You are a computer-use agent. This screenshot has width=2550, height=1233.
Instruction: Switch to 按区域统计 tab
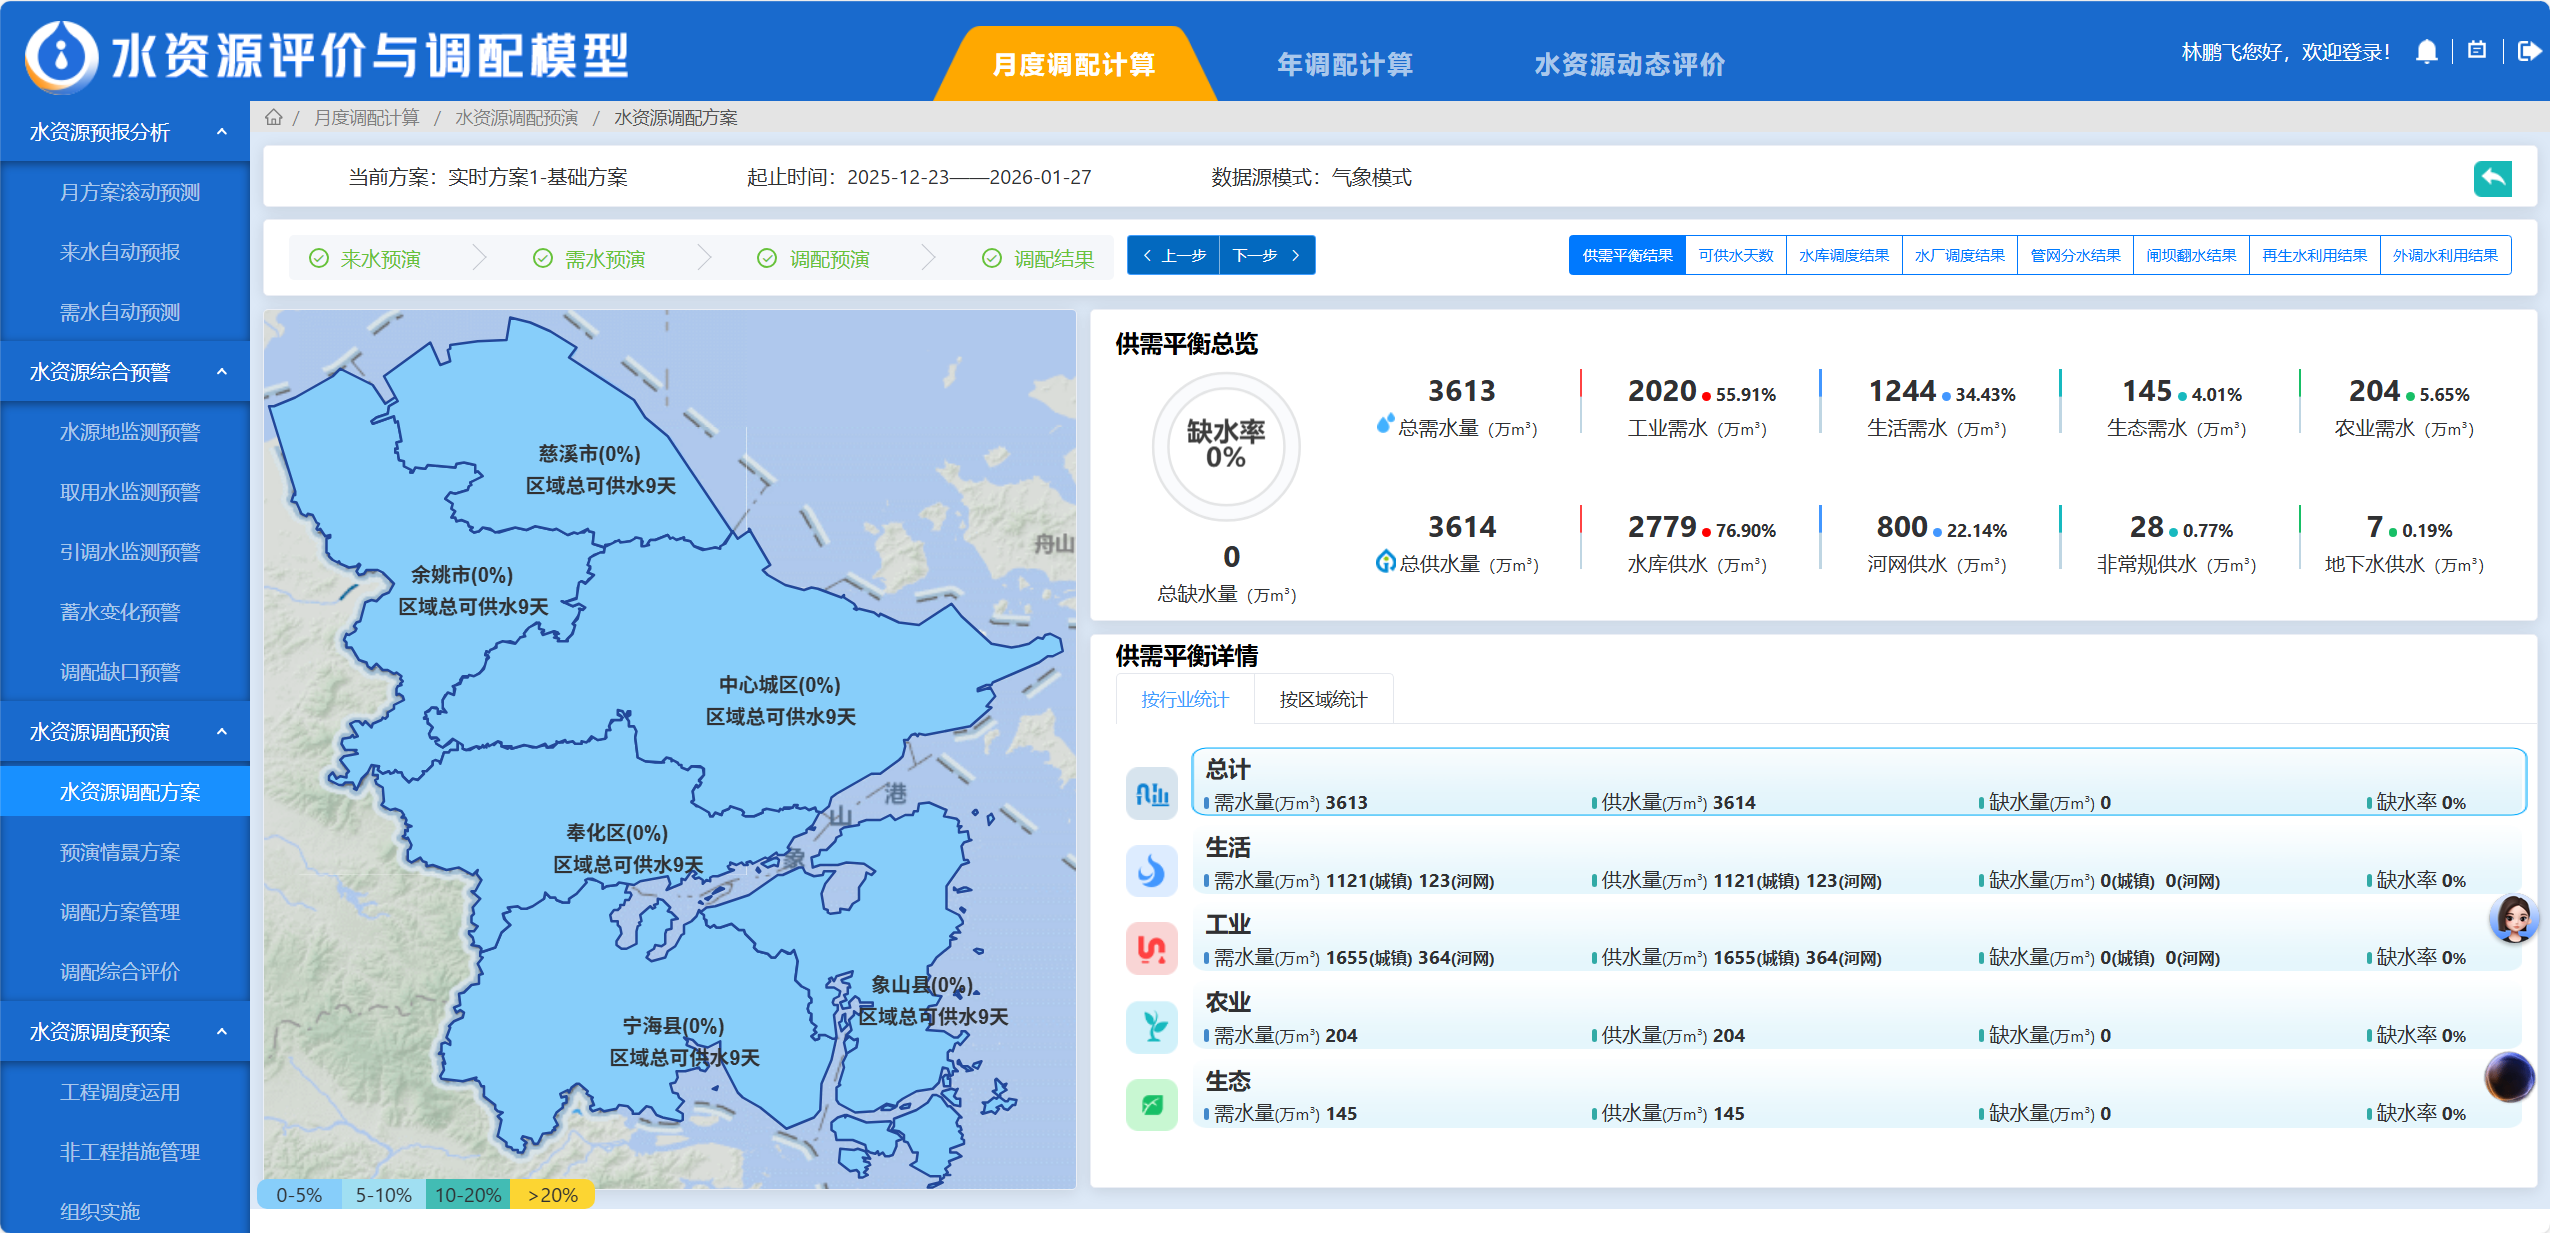(x=1322, y=699)
